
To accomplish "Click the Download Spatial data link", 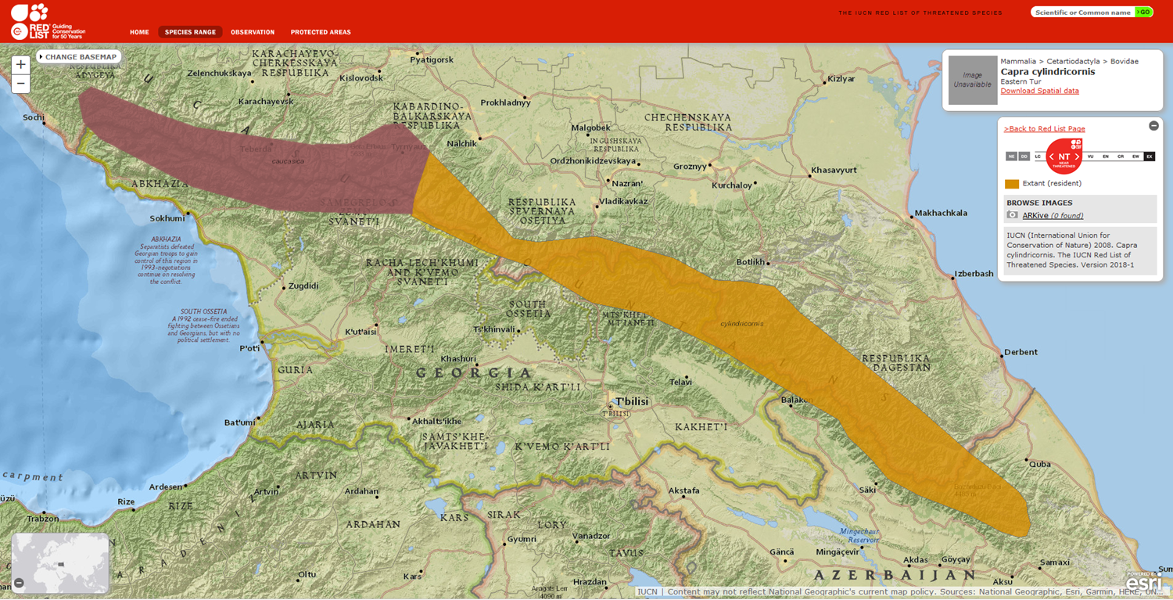I will [x=1039, y=91].
